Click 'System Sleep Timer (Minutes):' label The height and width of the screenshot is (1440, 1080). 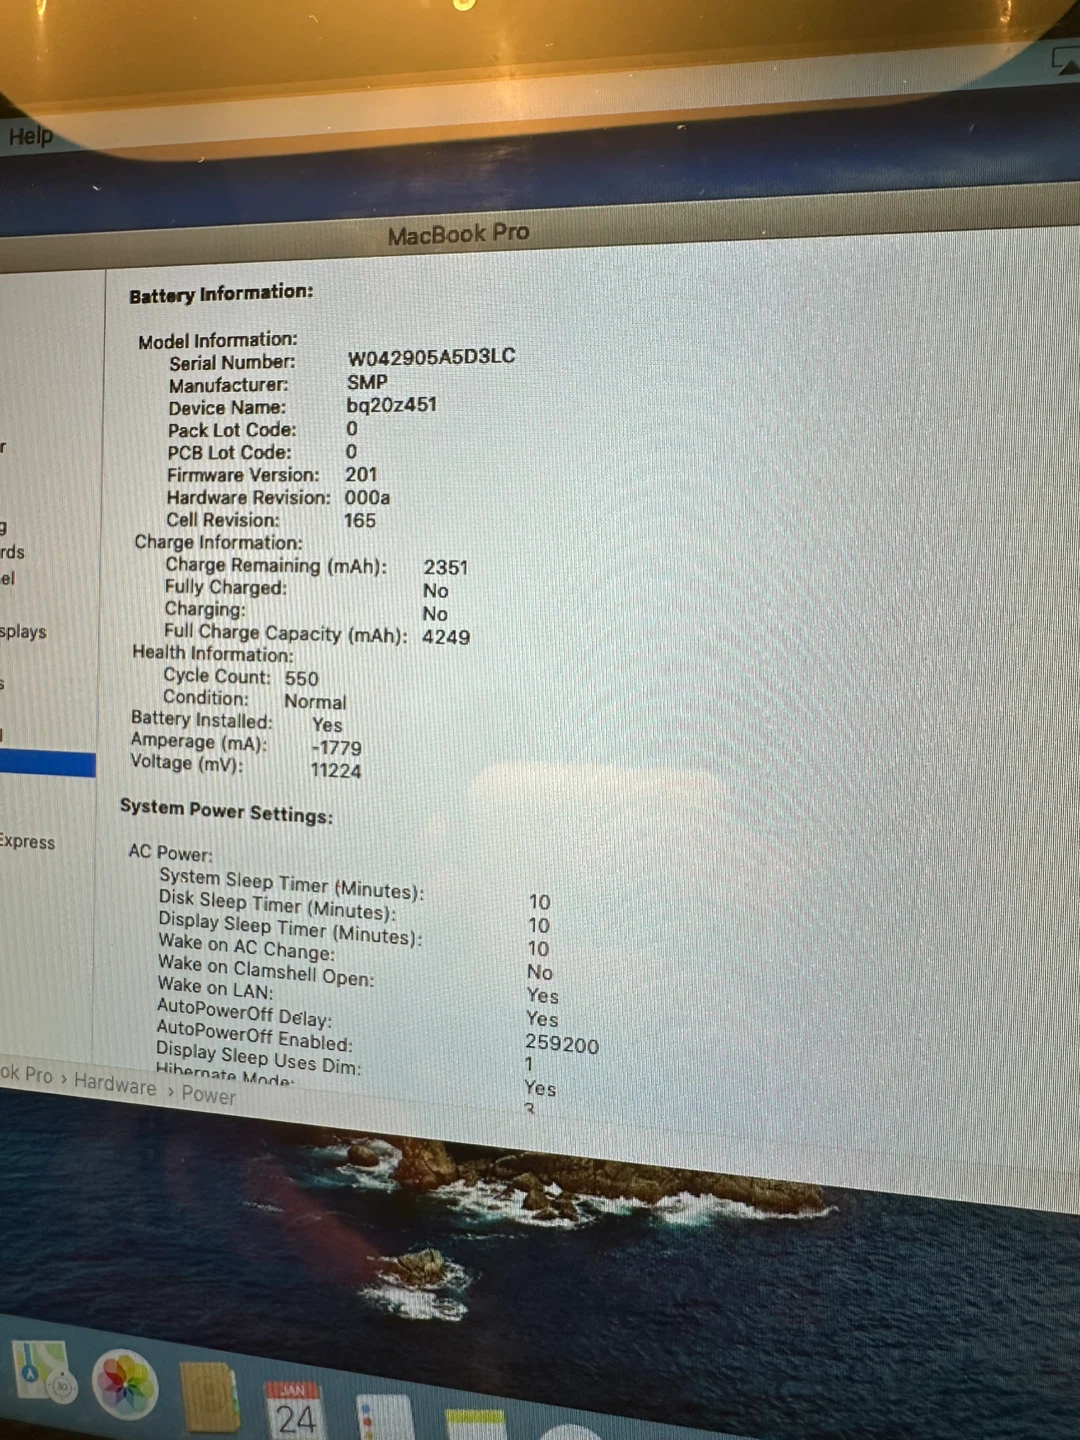[291, 884]
